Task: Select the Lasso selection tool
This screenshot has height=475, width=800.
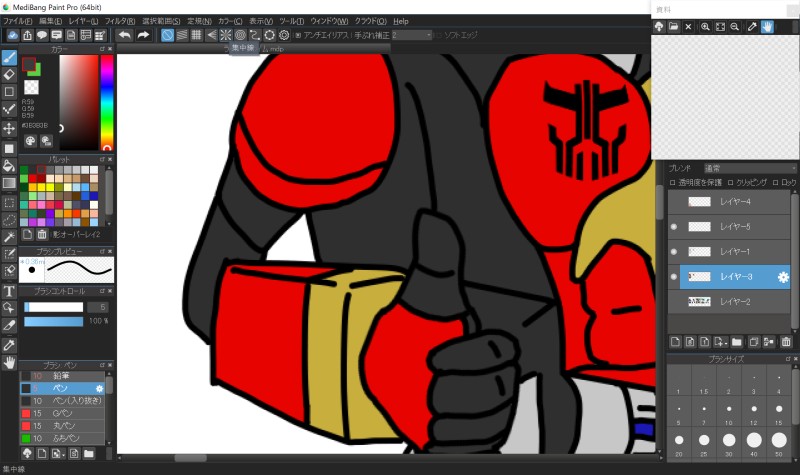Action: coord(9,220)
